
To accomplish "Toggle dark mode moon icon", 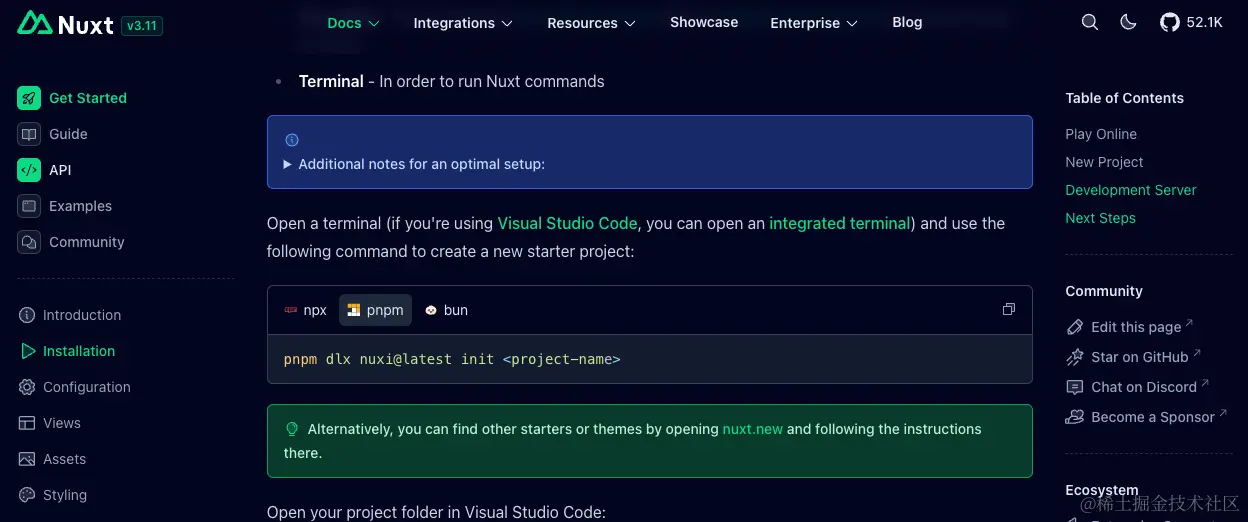I will pos(1128,22).
